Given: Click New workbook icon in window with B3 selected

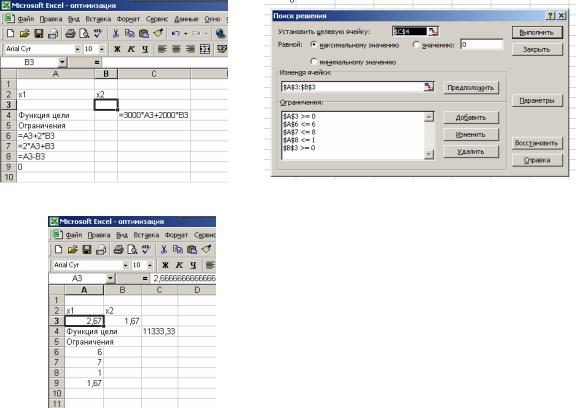Looking at the screenshot, I should (10, 34).
